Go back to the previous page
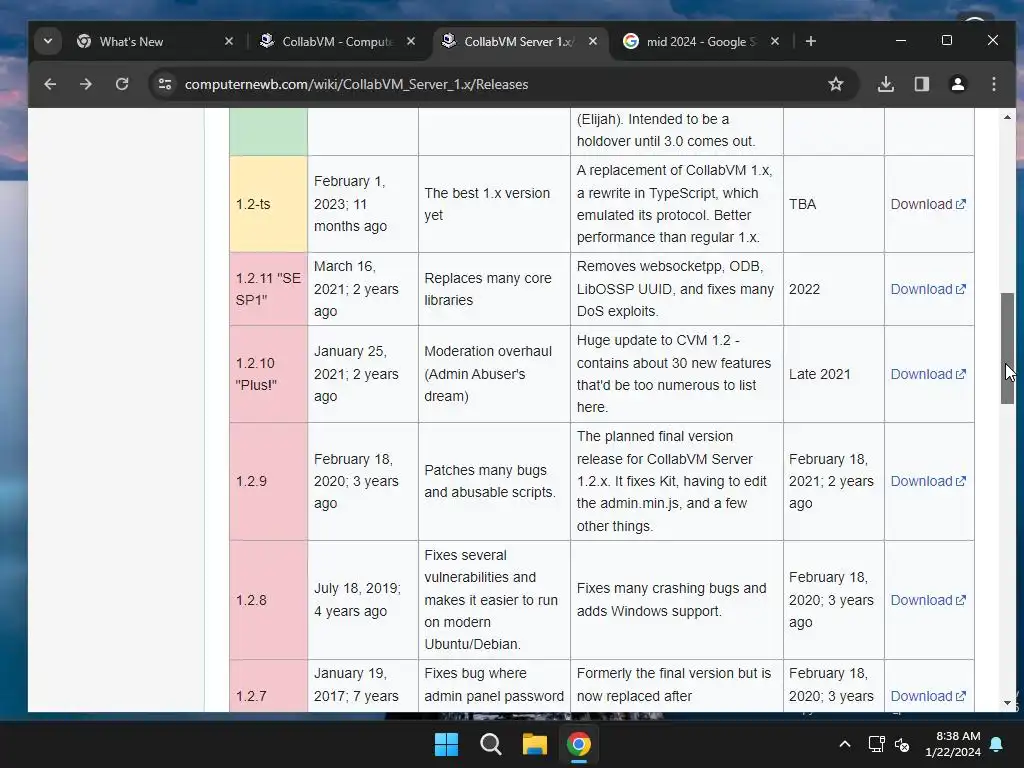This screenshot has height=768, width=1024. (x=50, y=84)
